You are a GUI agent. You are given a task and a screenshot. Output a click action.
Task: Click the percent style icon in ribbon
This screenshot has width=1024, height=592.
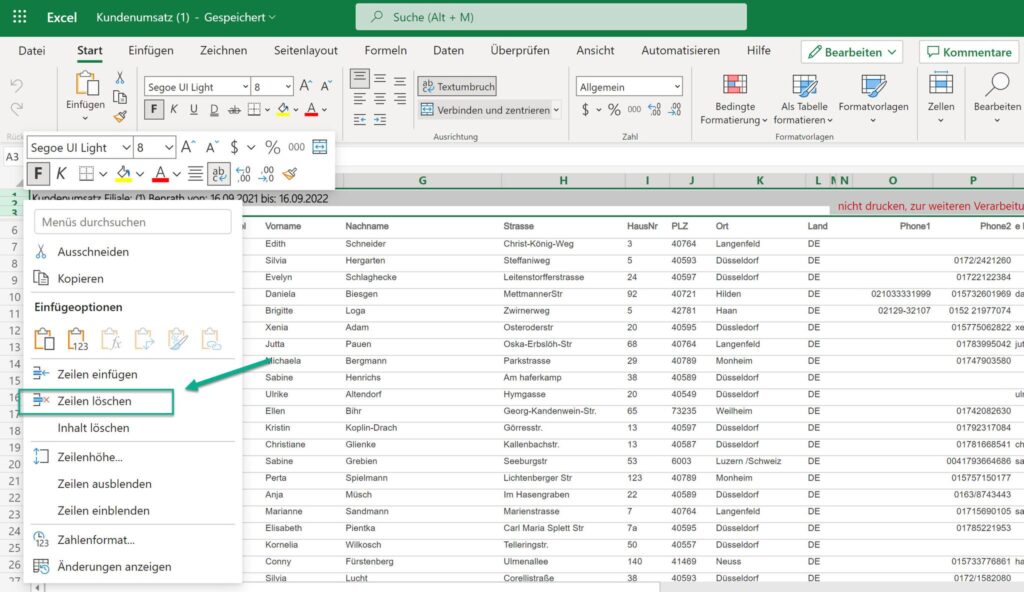pos(613,110)
